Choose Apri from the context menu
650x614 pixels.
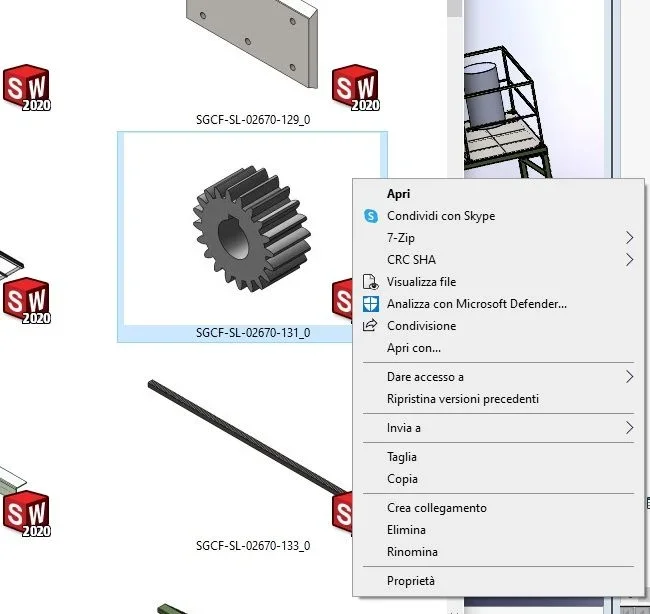[x=498, y=194]
